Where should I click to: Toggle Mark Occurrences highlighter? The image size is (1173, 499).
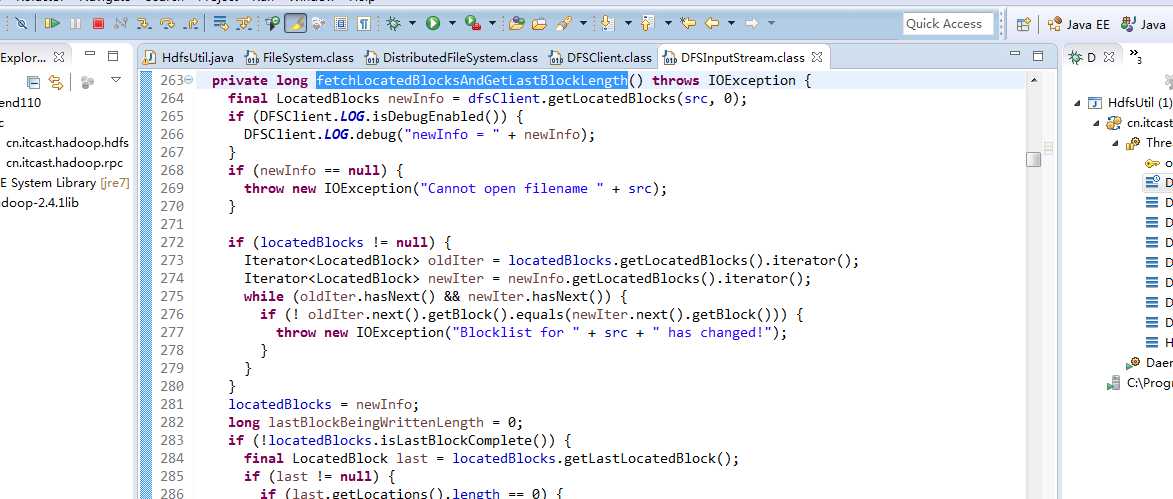coord(296,23)
